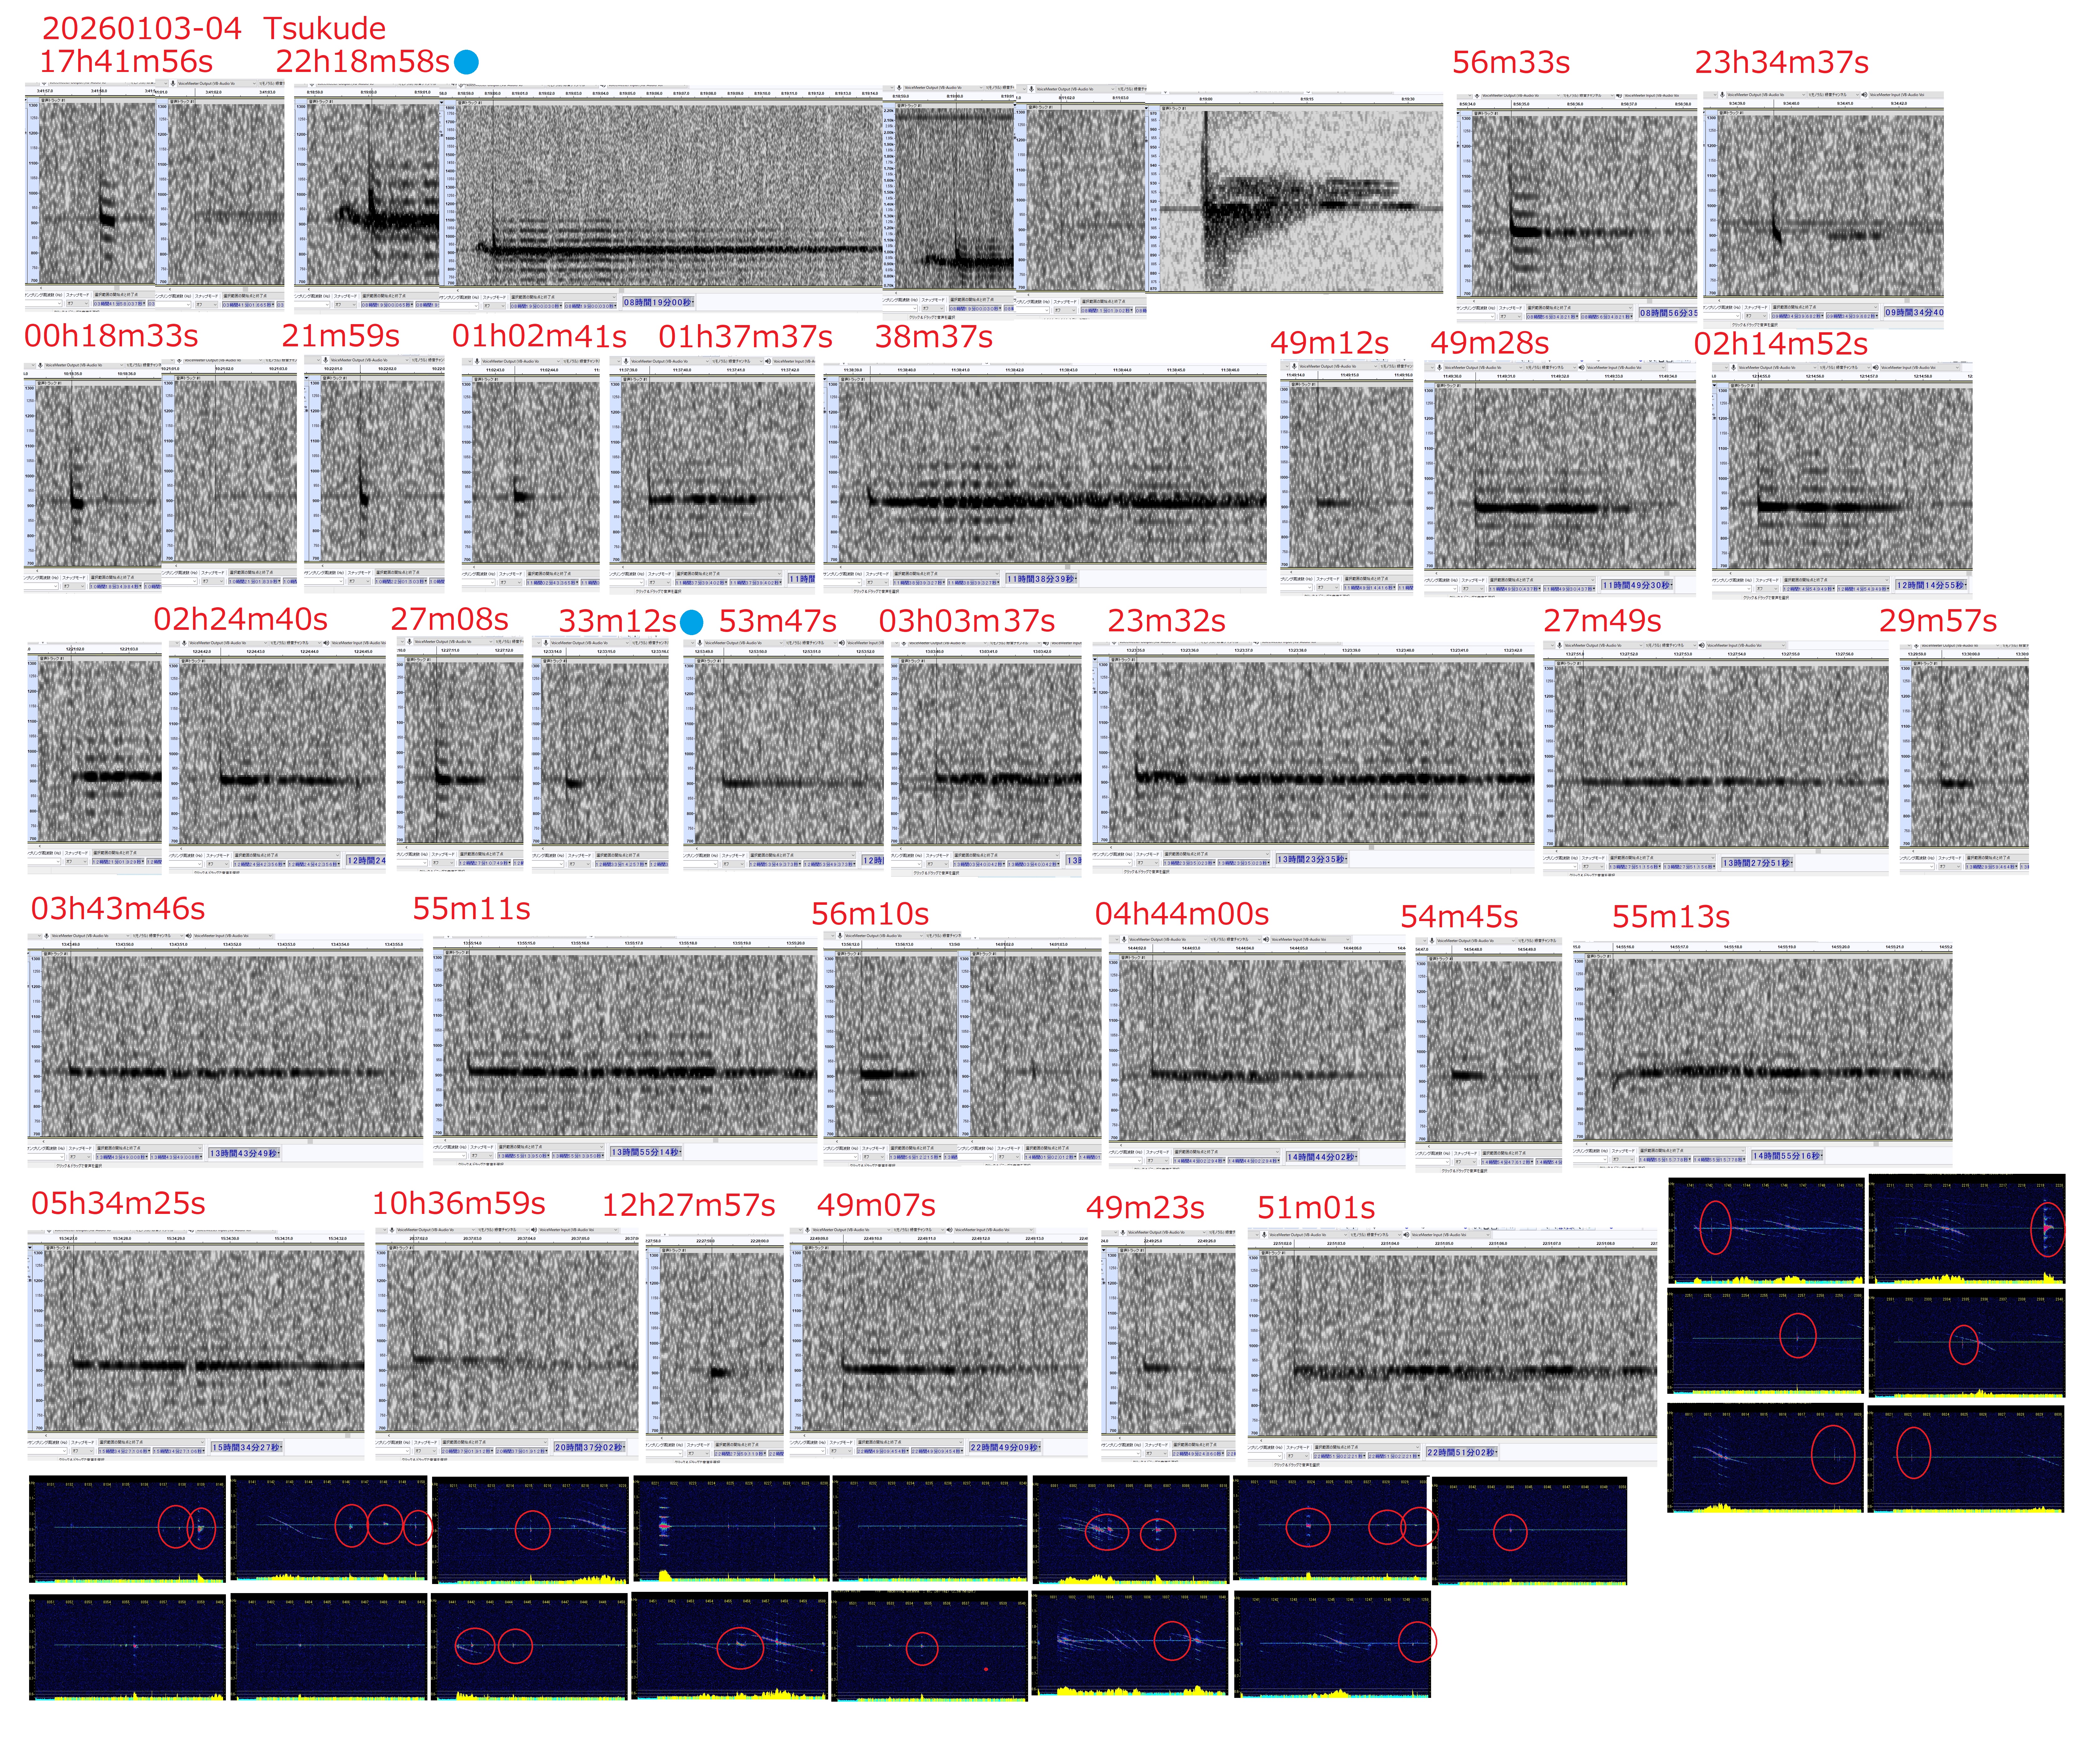2100x1742 pixels.
Task: Click the 13時間43分49秒 time display
Action: click(243, 1153)
